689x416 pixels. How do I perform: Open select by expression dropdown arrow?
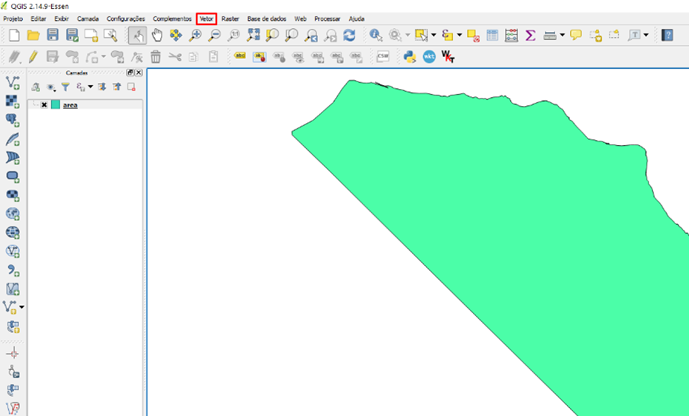point(459,35)
